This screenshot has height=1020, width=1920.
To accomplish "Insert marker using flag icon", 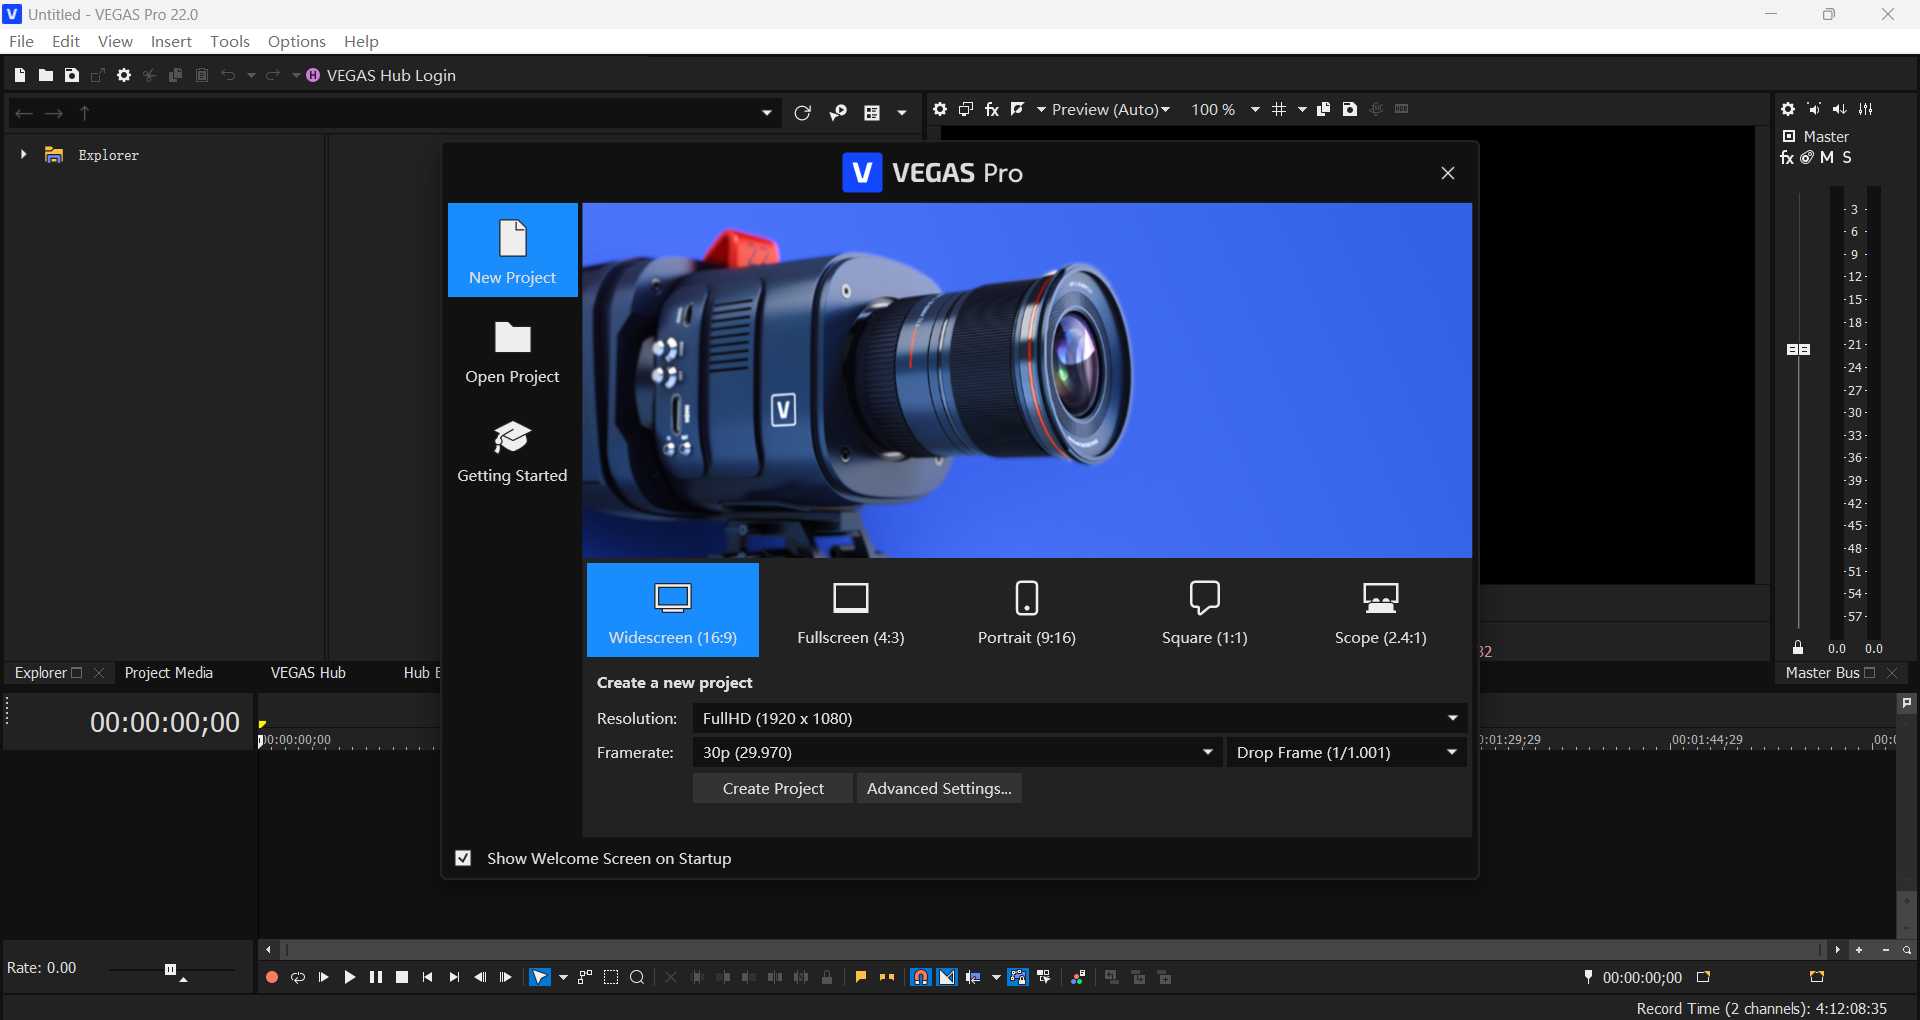I will pos(861,977).
